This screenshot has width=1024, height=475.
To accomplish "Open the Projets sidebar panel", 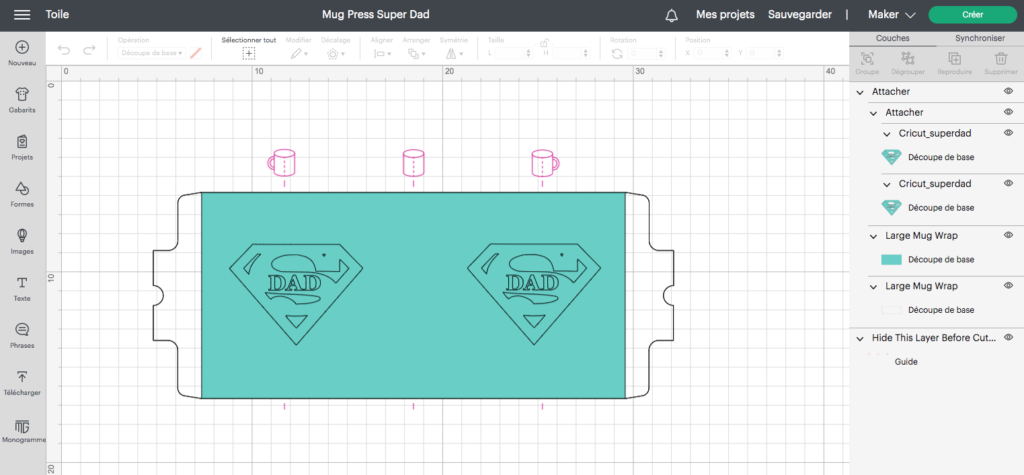I will pos(22,147).
